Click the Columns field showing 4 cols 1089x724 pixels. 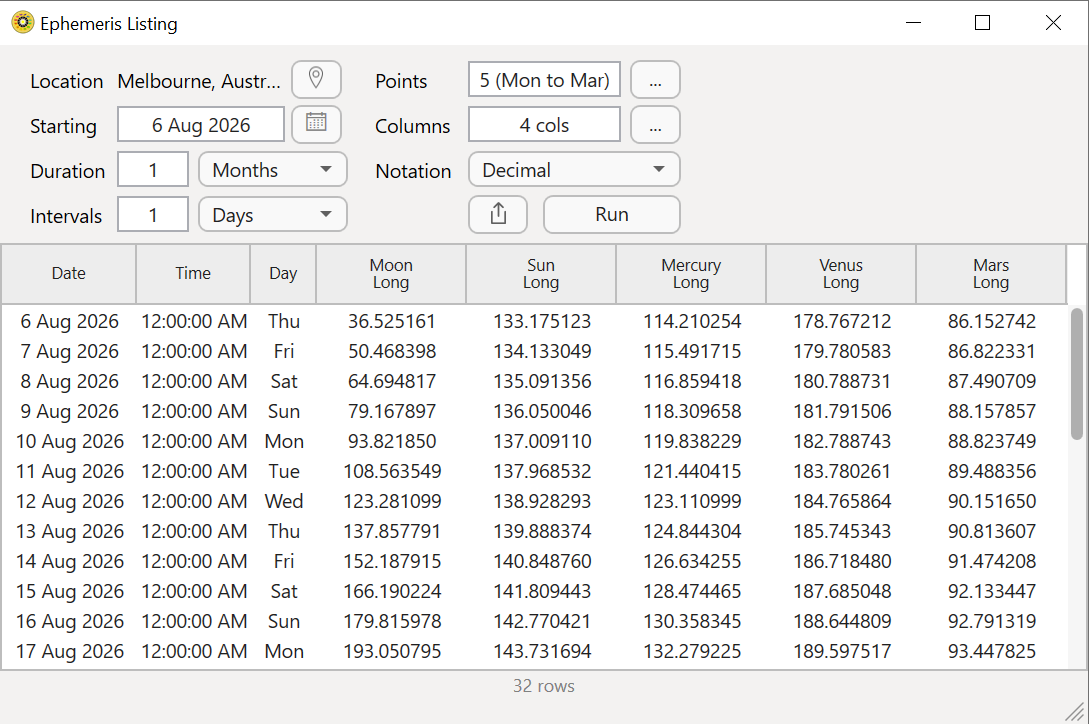click(544, 124)
